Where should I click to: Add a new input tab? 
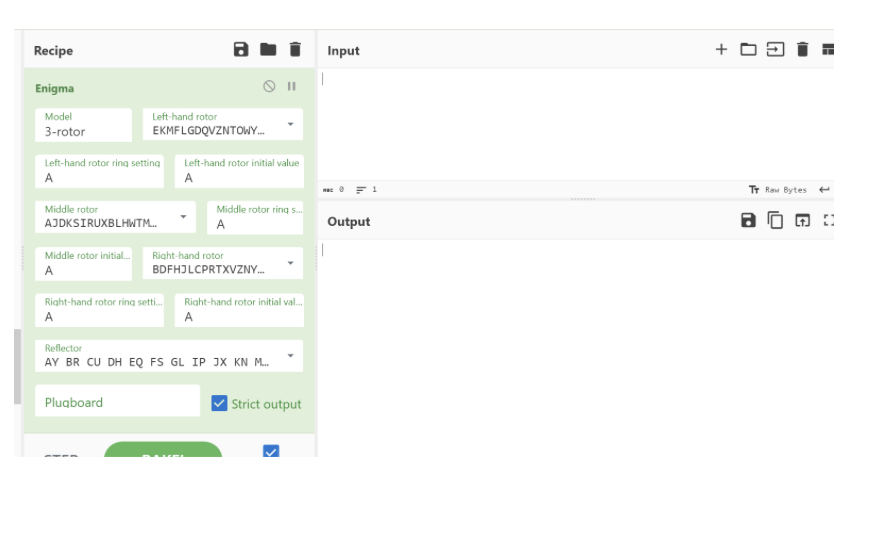point(721,49)
